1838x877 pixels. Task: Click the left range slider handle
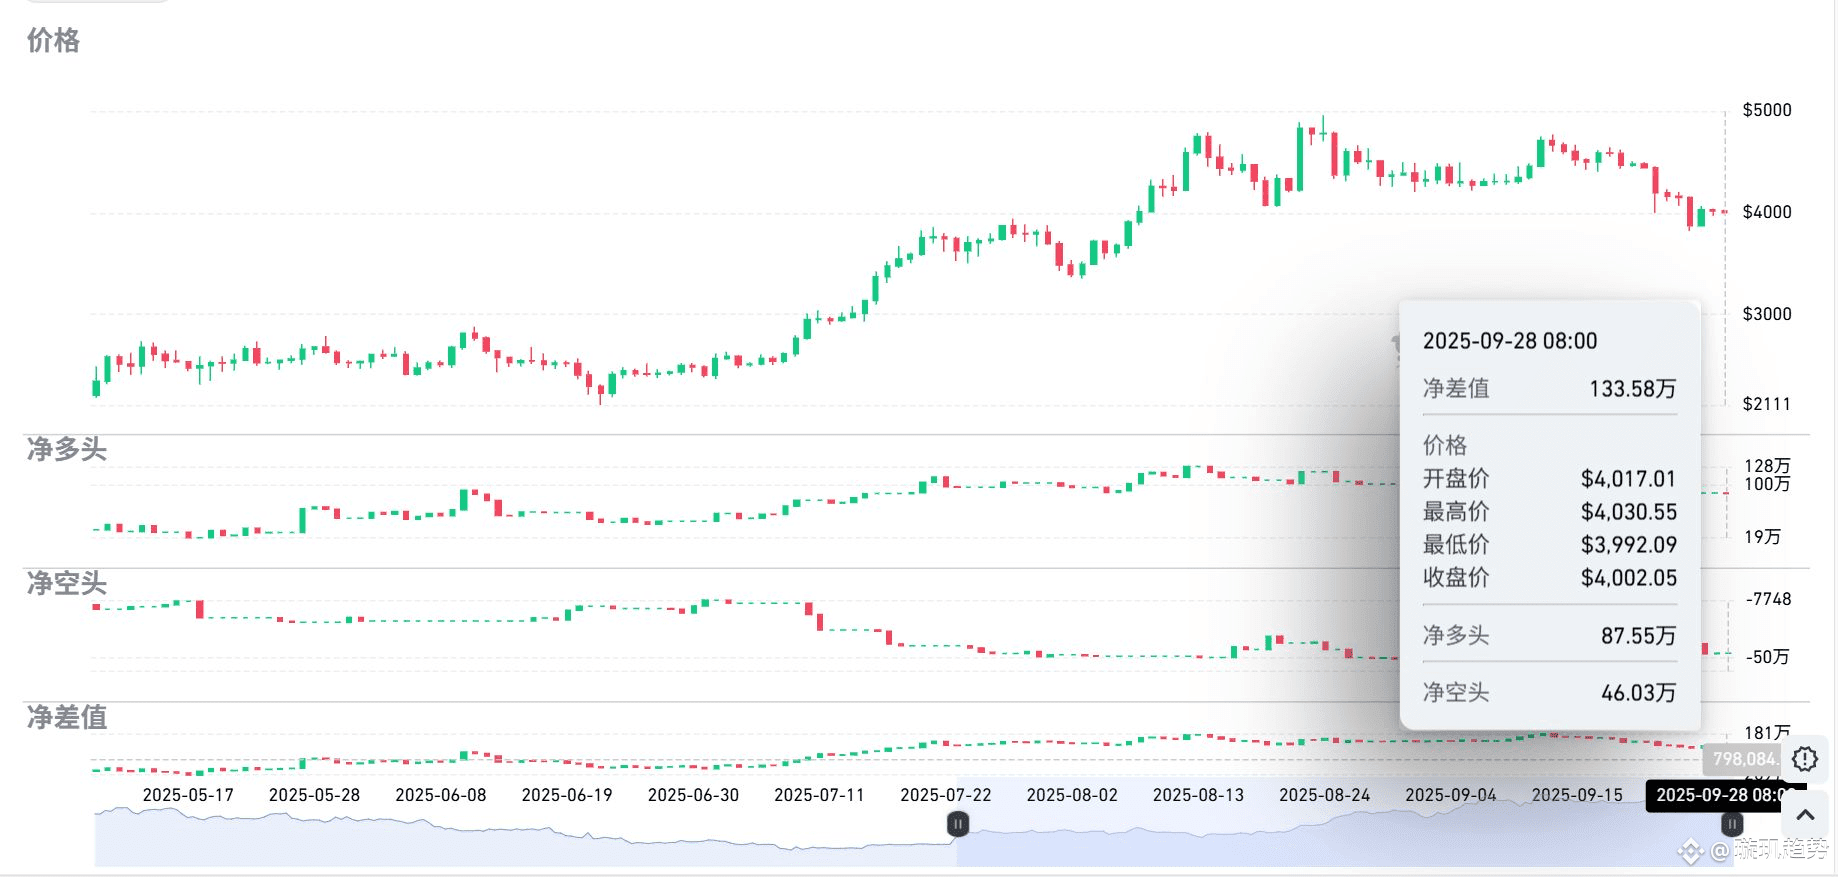point(958,824)
